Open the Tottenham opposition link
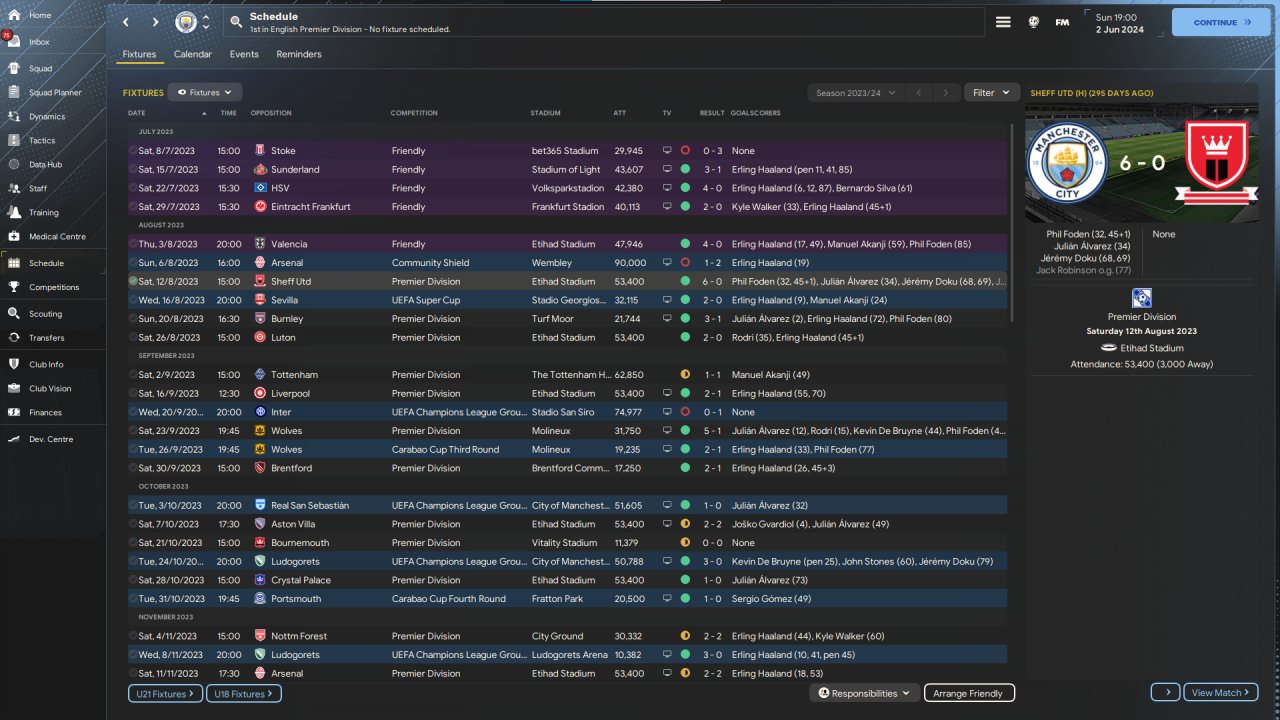The image size is (1280, 720). coord(293,375)
